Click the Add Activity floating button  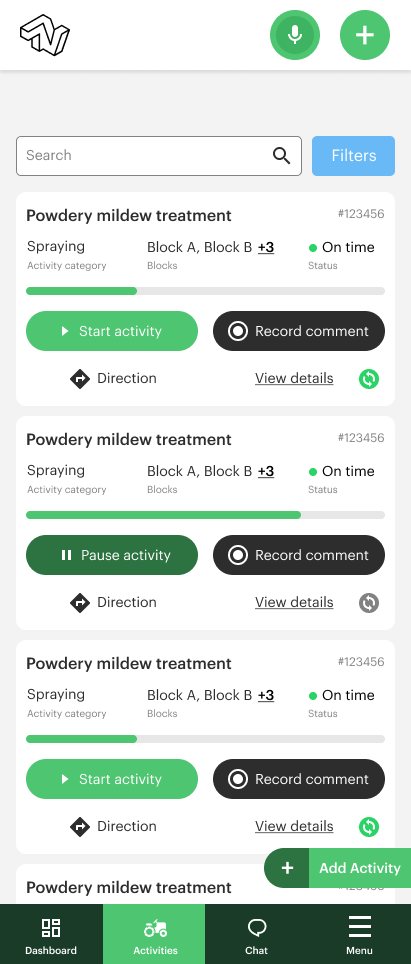337,867
